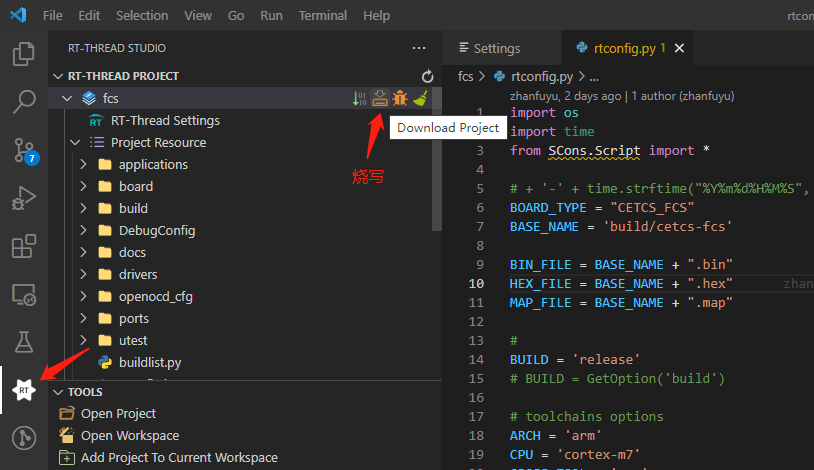Click the CPU = 'cortex-m7' line
814x470 pixels.
point(574,454)
